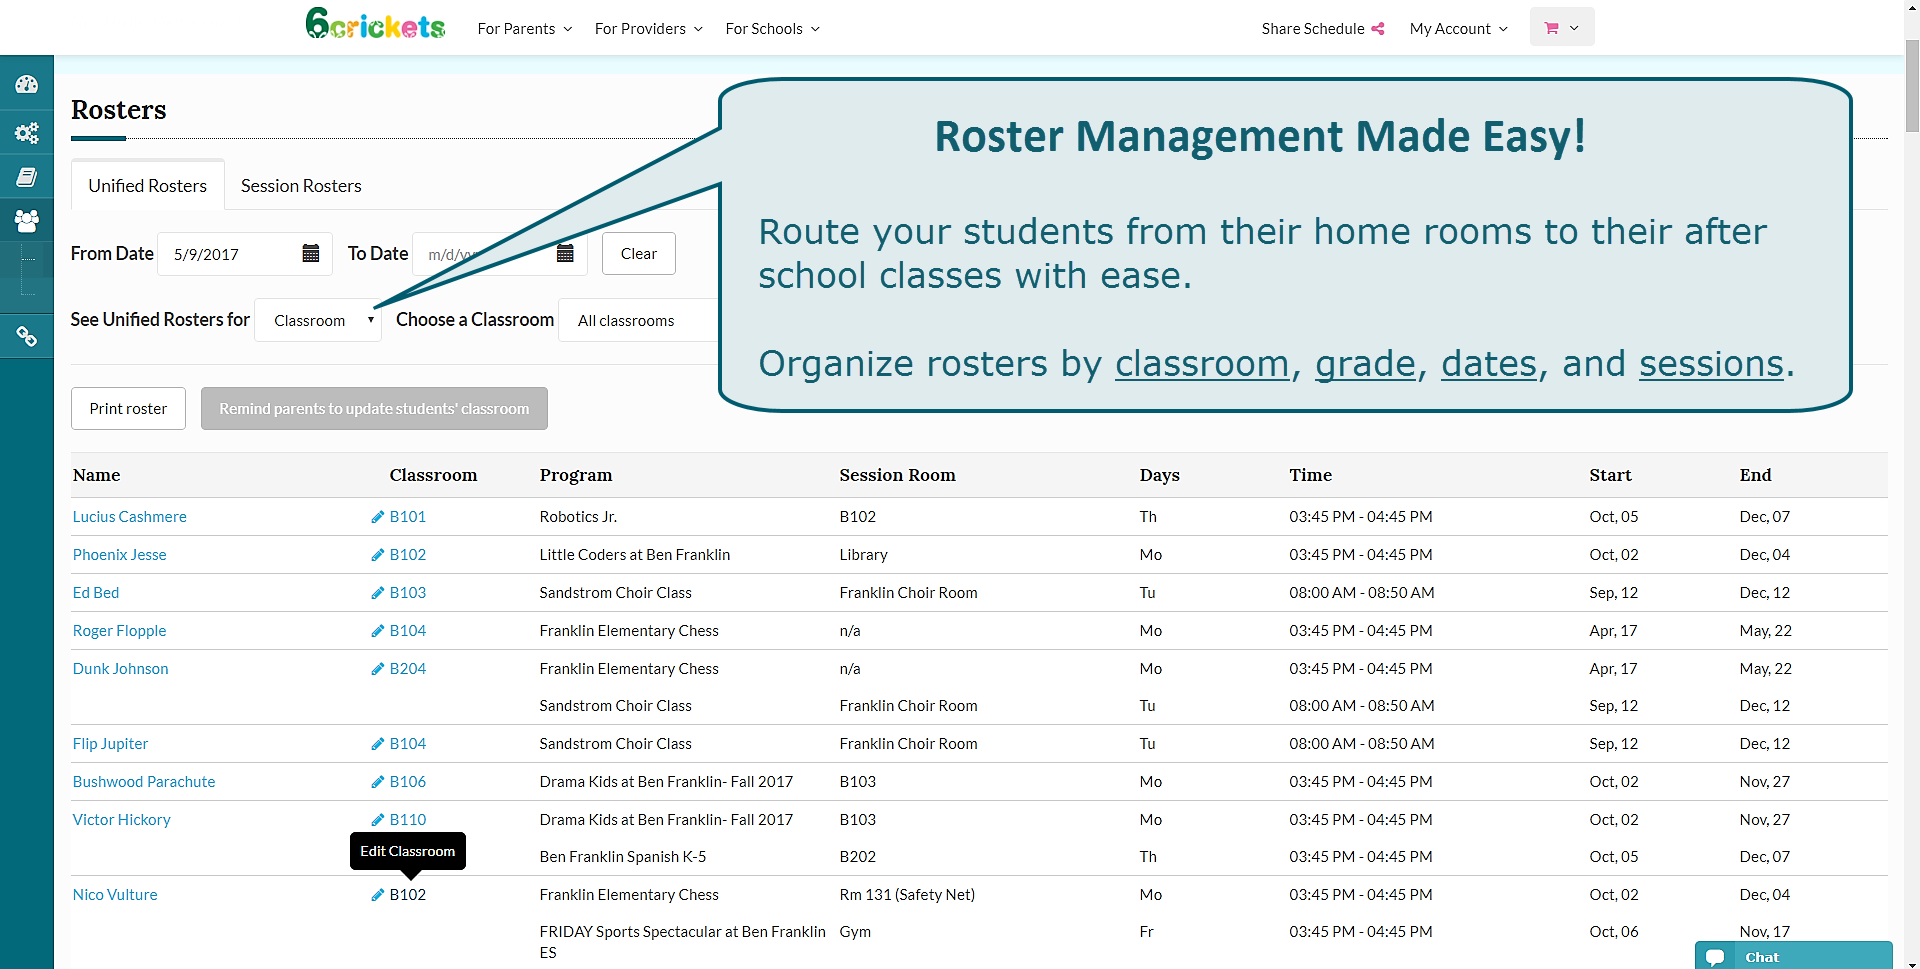The height and width of the screenshot is (969, 1920).
Task: Click the Name column header
Action: (97, 475)
